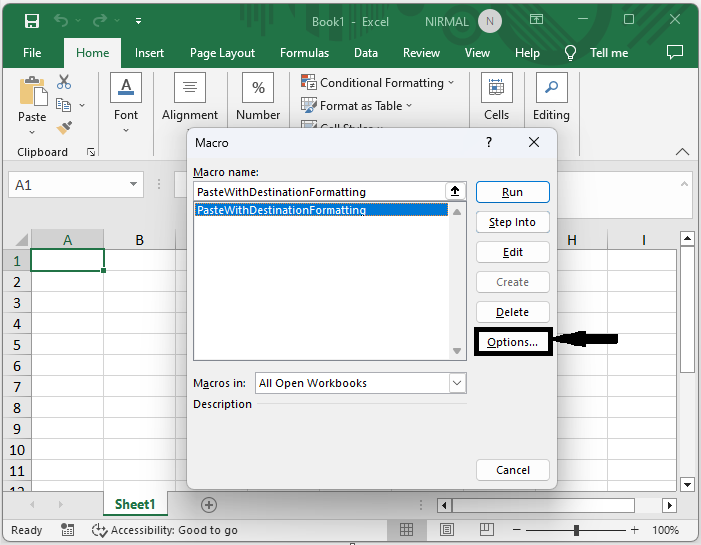Screen dimensions: 701x545
Task: Click the Save icon in title bar
Action: coord(32,21)
